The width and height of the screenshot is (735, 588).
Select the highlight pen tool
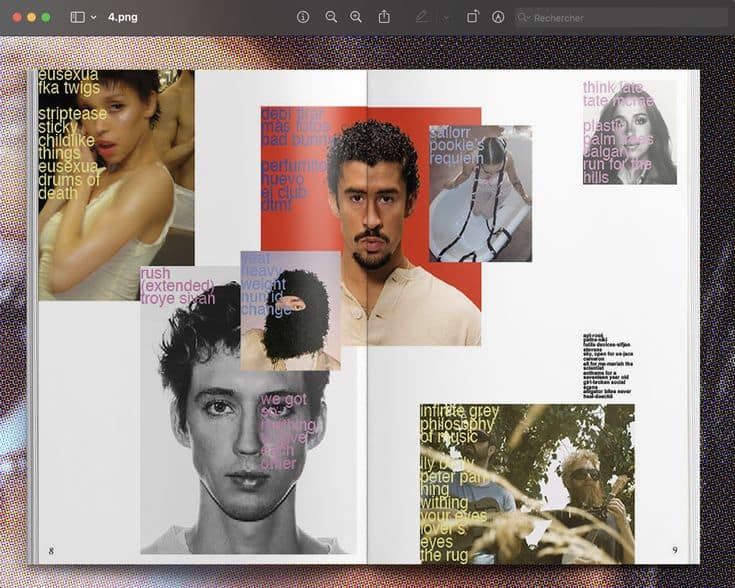421,17
